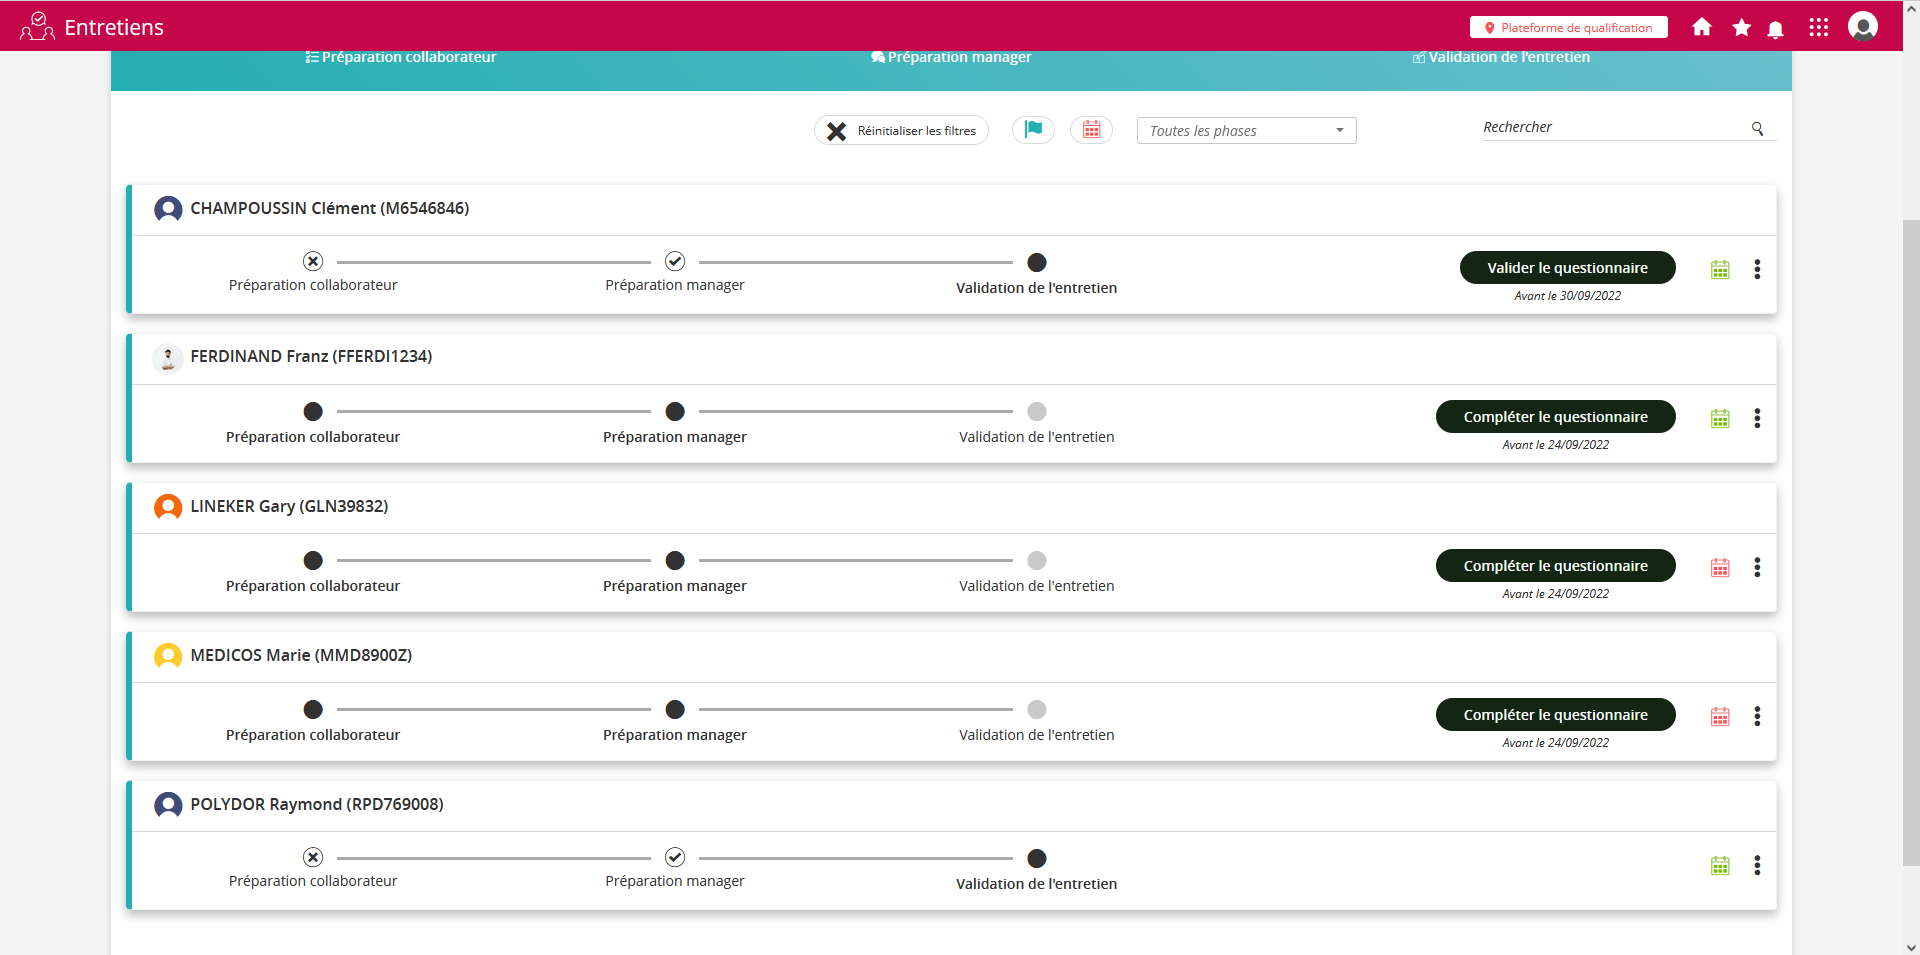Click Valider le questionnaire button
This screenshot has width=1920, height=955.
[1566, 268]
